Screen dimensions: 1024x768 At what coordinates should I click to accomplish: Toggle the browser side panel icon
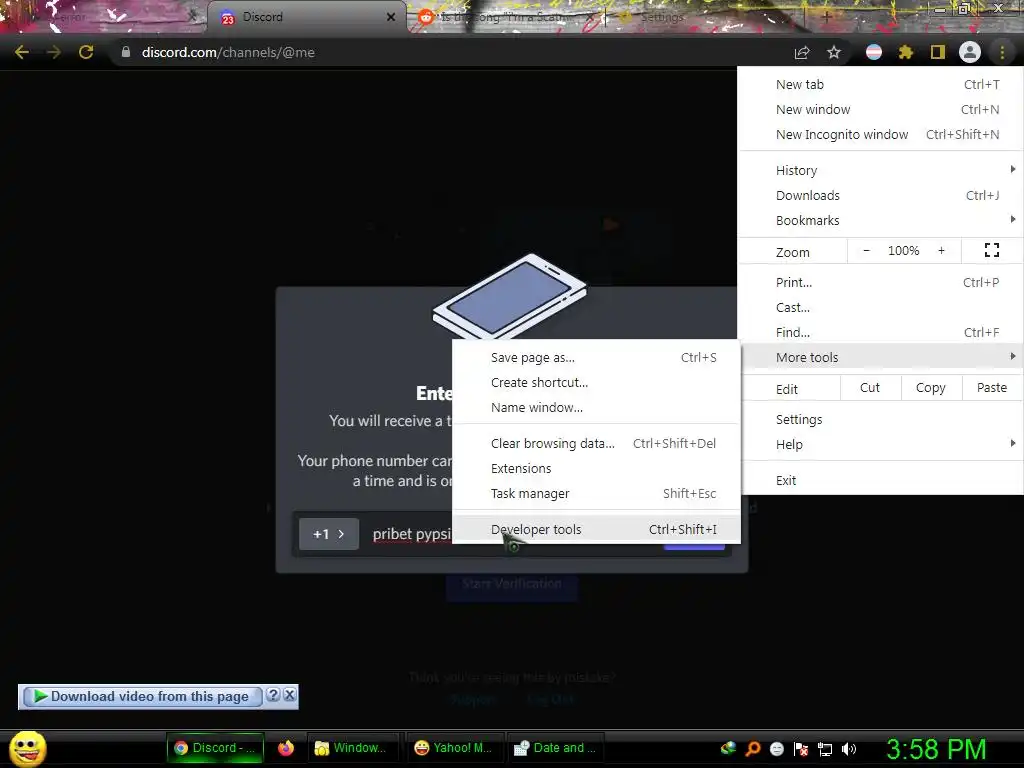click(938, 52)
